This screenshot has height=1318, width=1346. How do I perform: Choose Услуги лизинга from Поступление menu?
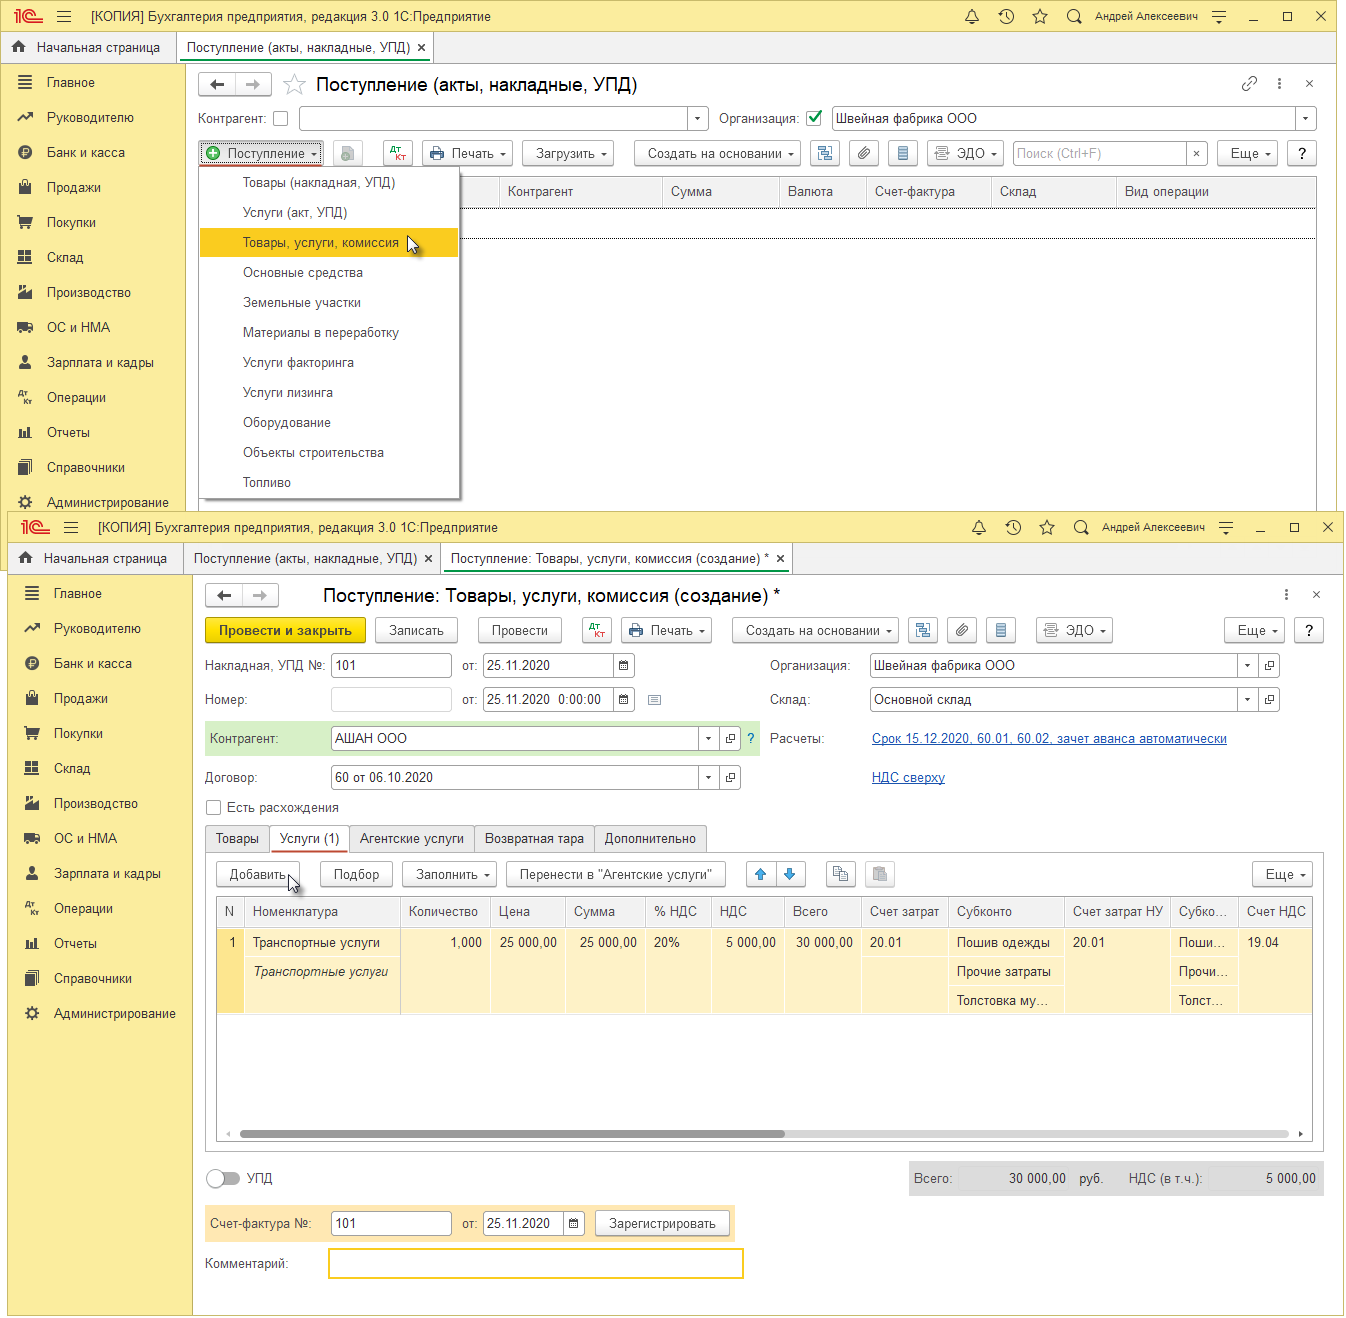pyautogui.click(x=329, y=392)
